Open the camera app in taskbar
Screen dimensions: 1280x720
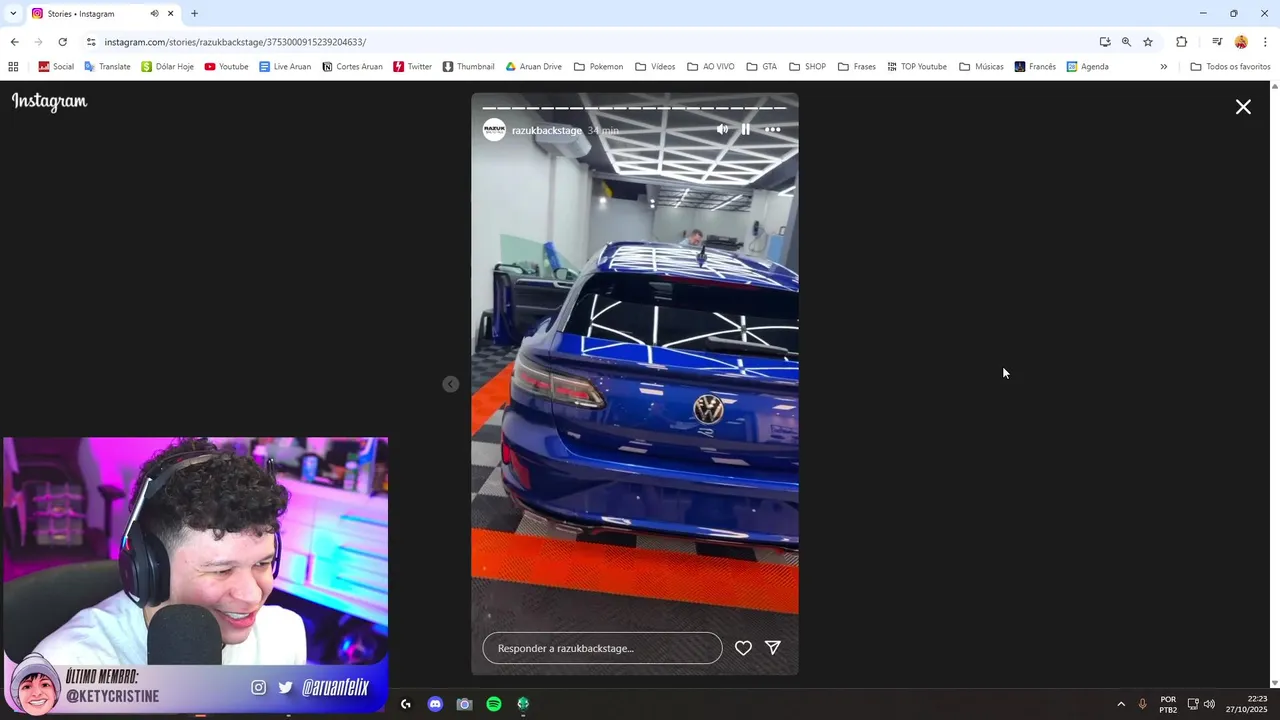[464, 704]
